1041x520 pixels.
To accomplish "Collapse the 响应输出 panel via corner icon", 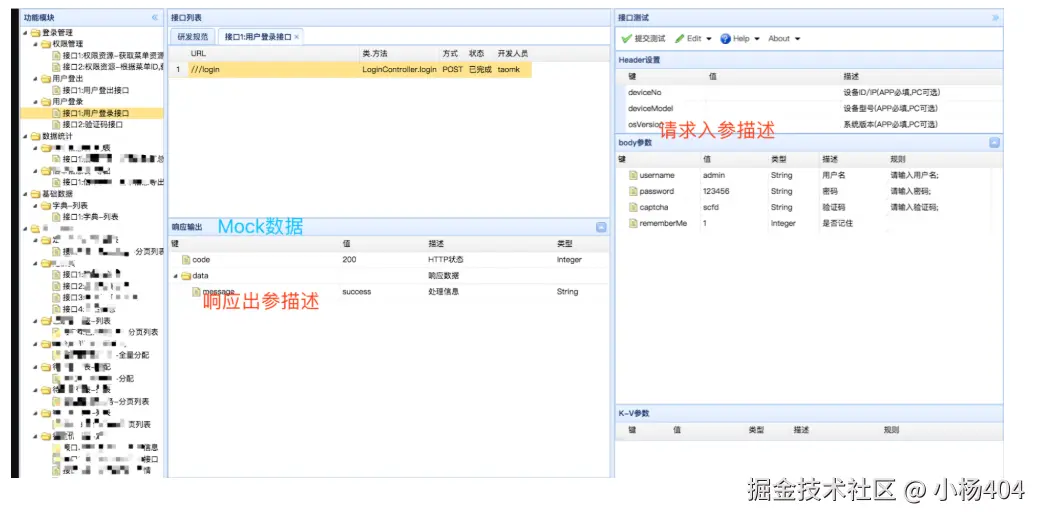I will (x=601, y=227).
